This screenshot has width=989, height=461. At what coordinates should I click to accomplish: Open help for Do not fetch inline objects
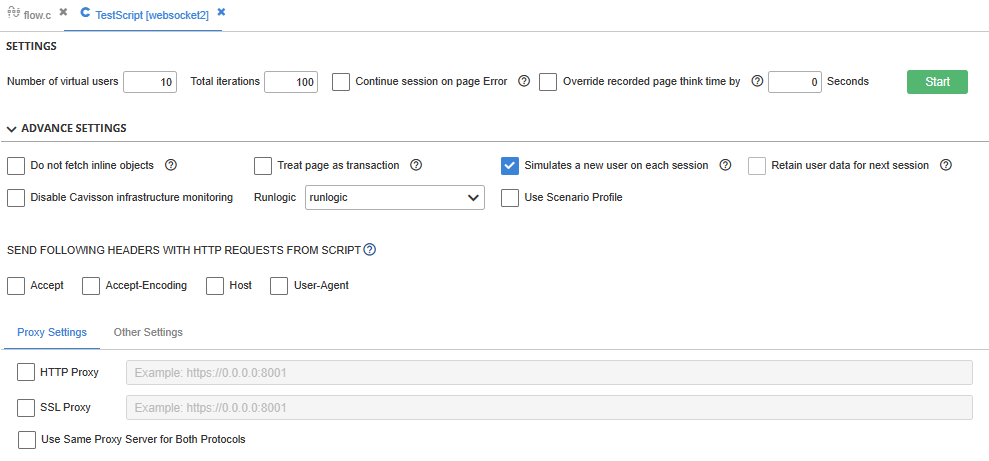[x=170, y=165]
